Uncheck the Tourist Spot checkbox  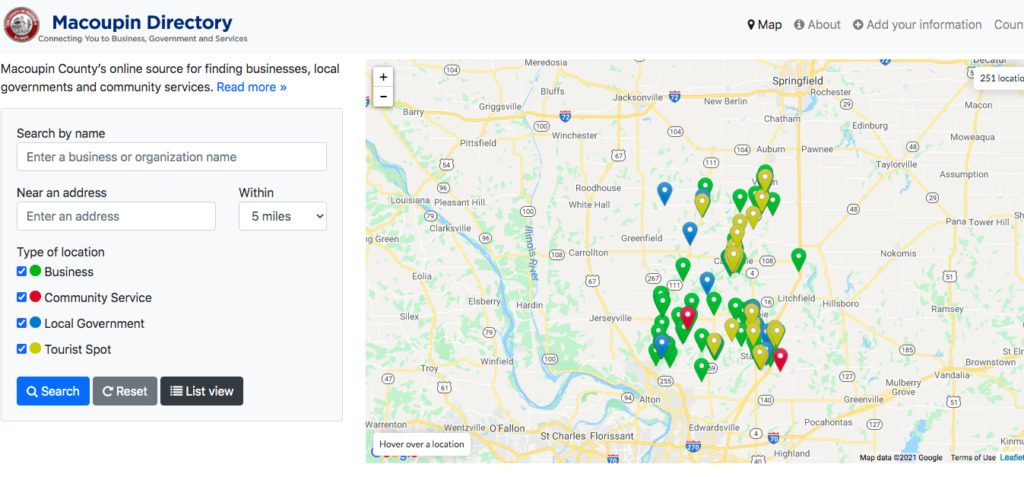coord(22,349)
